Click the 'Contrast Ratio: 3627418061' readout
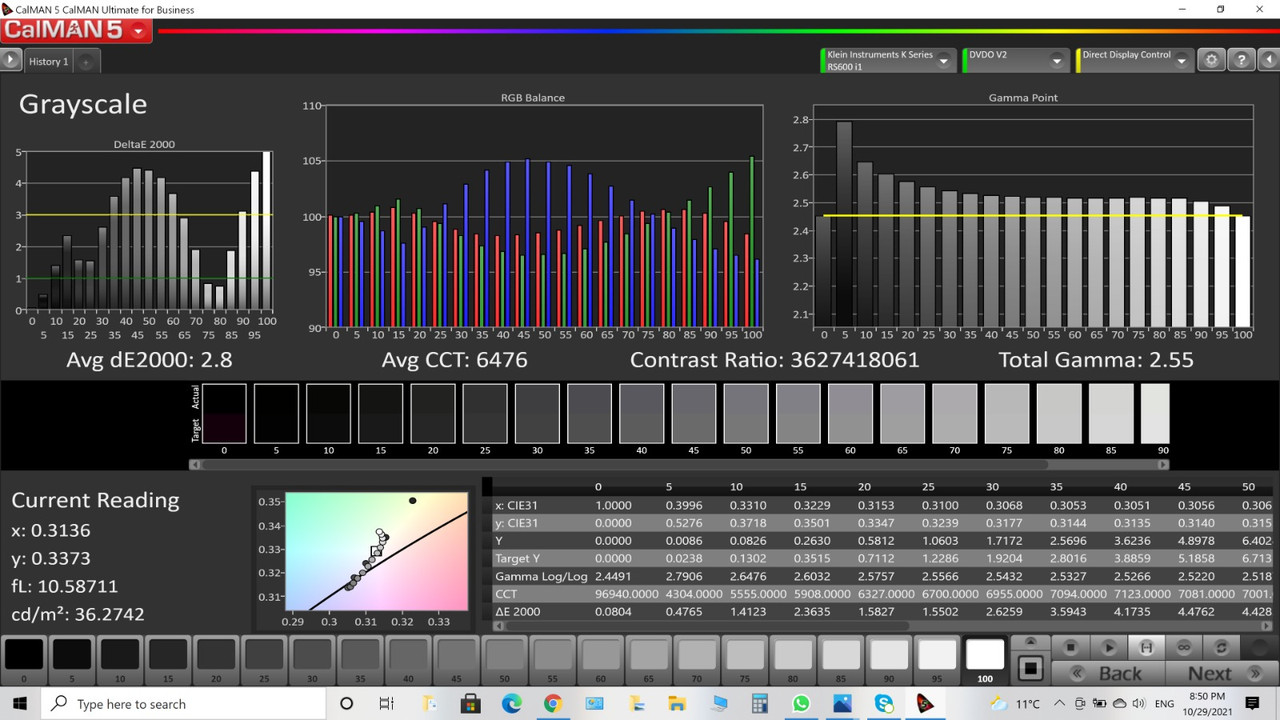 (x=774, y=360)
